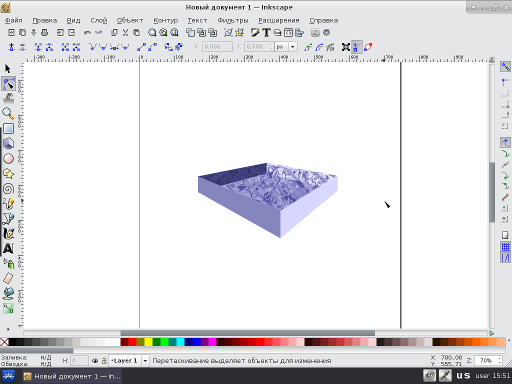512x384 pixels.
Task: Pick the cyan palette swatch
Action: click(x=180, y=342)
